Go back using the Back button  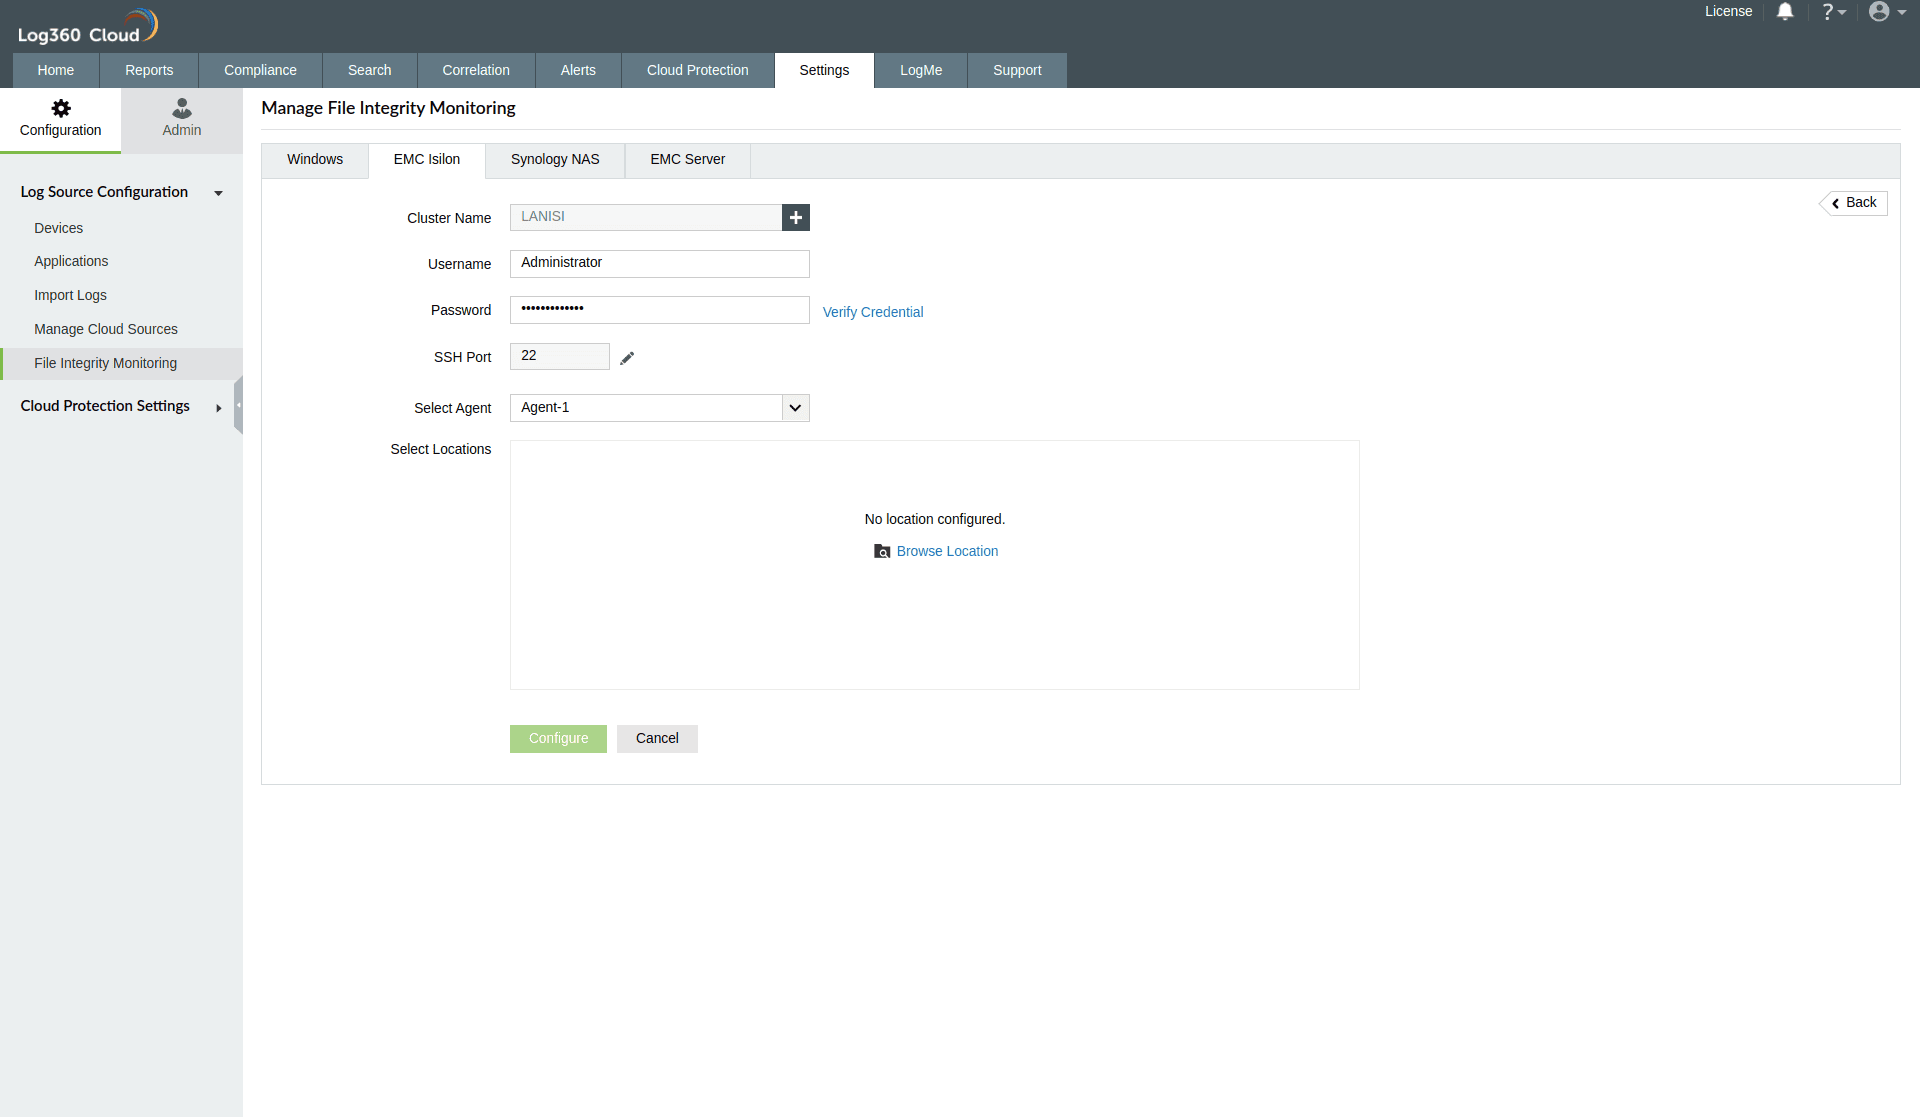pyautogui.click(x=1854, y=203)
